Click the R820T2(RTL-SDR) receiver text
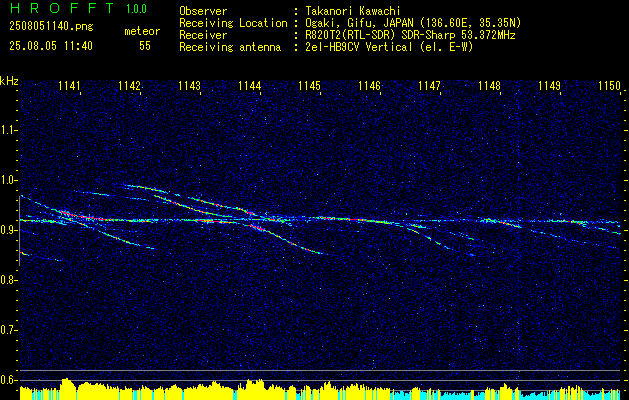Image resolution: width=629 pixels, height=400 pixels. [x=410, y=35]
